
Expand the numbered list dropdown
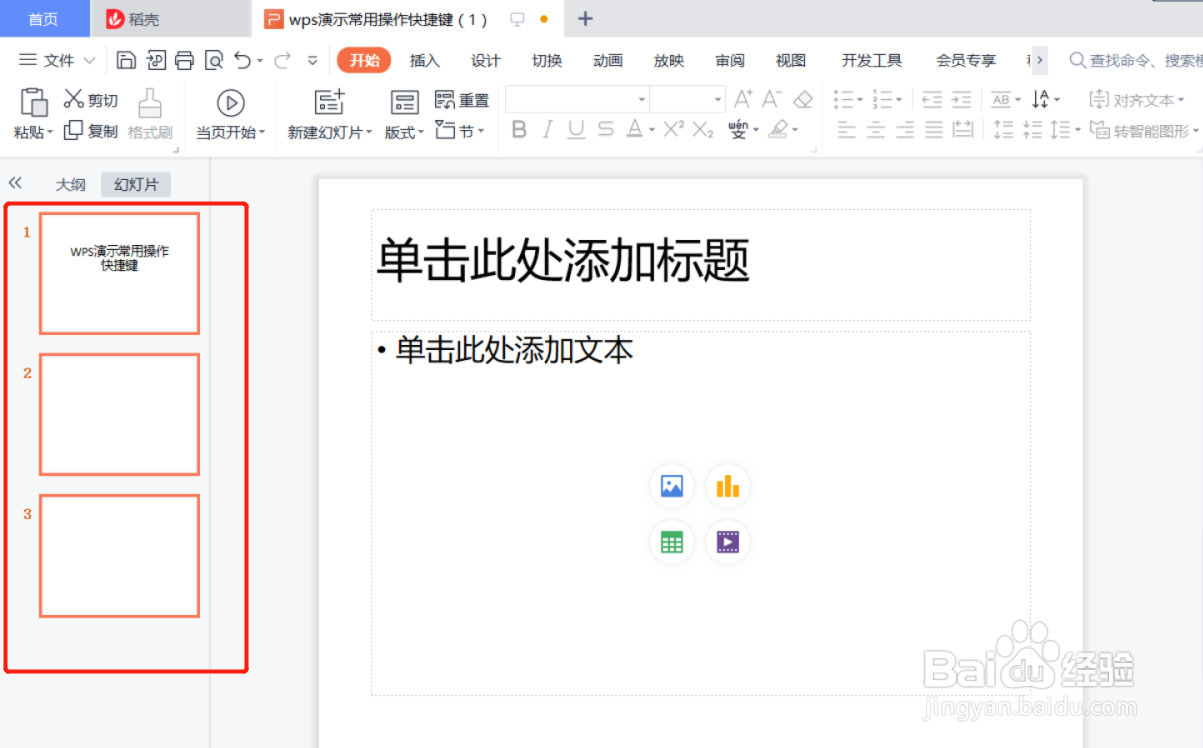point(899,100)
